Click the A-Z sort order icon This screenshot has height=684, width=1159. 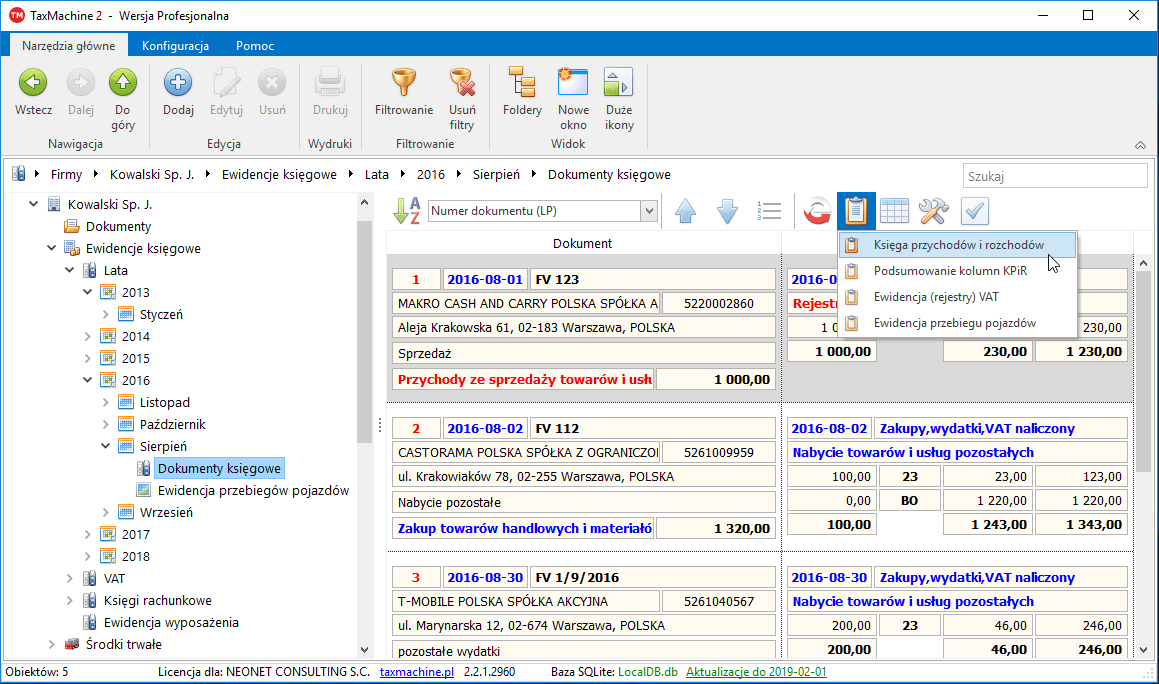tap(407, 211)
